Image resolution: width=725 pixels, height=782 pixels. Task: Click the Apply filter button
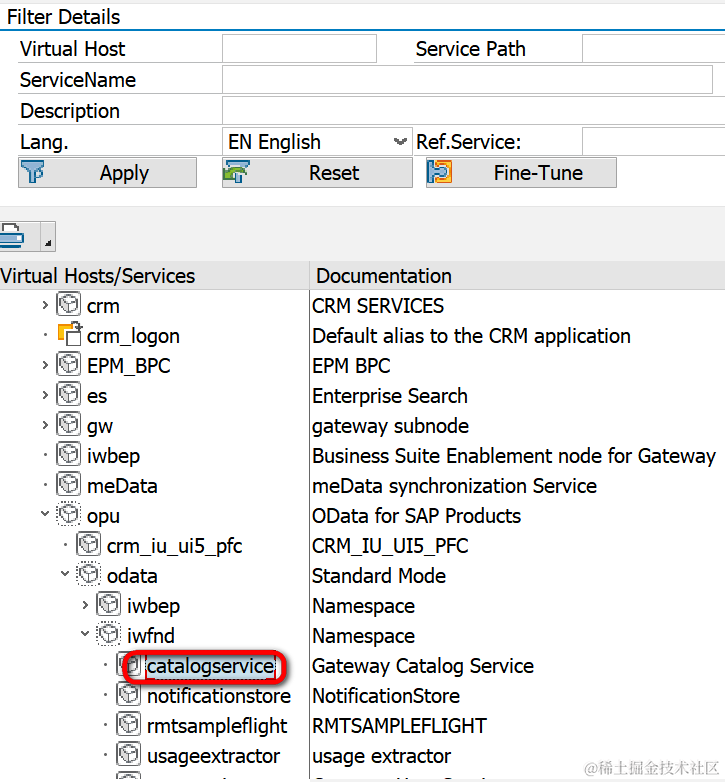point(107,173)
